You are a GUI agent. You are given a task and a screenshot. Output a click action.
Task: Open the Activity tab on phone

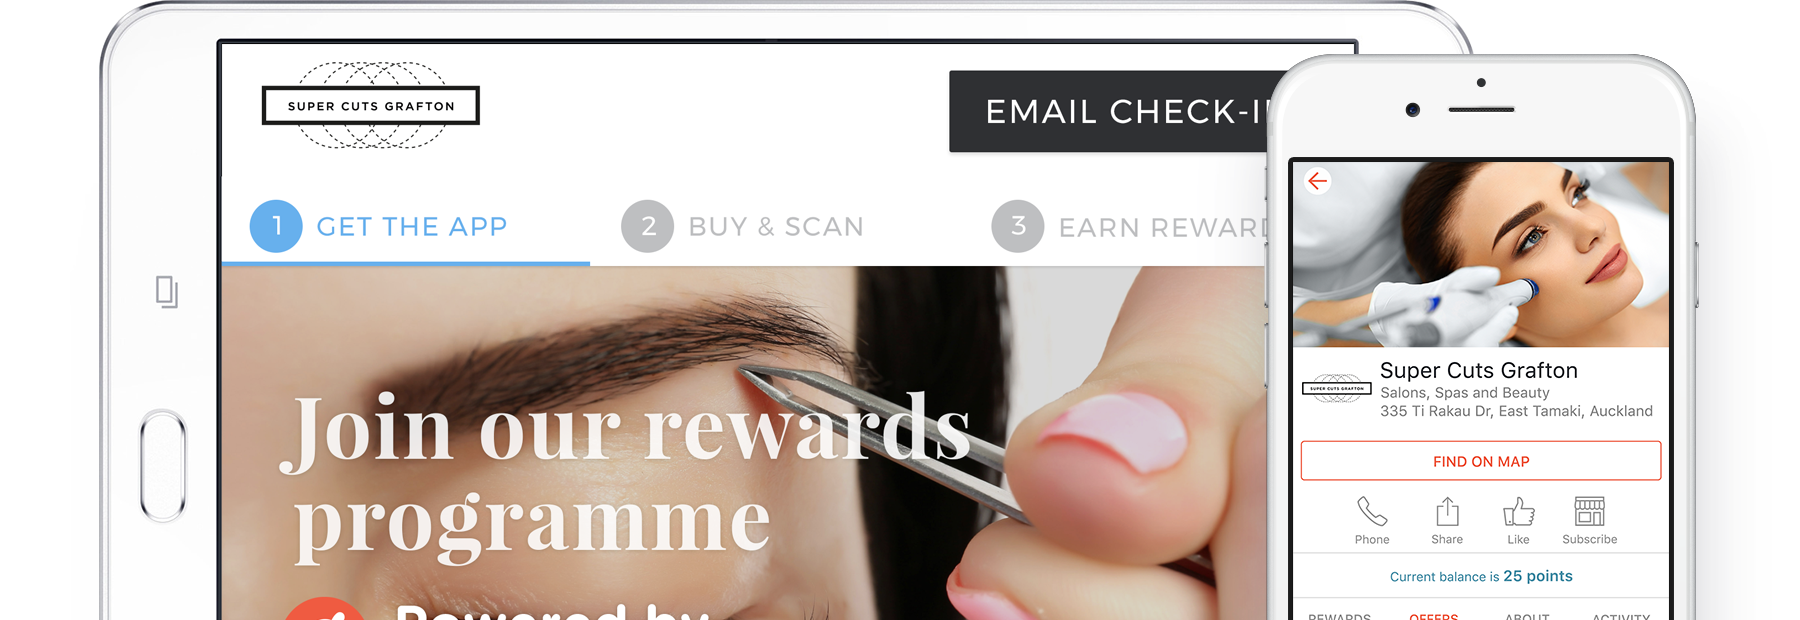pyautogui.click(x=1621, y=615)
